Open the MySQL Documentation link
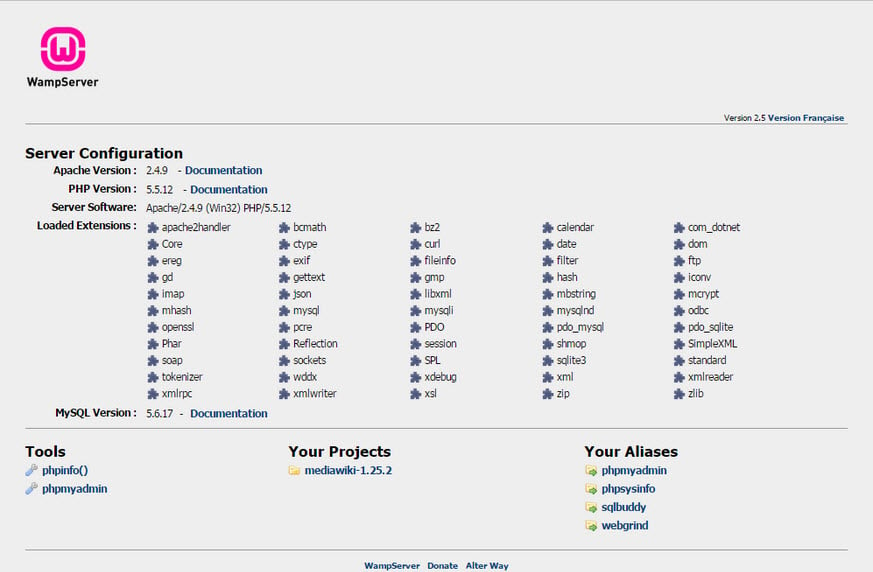The height and width of the screenshot is (572, 873). click(x=228, y=413)
